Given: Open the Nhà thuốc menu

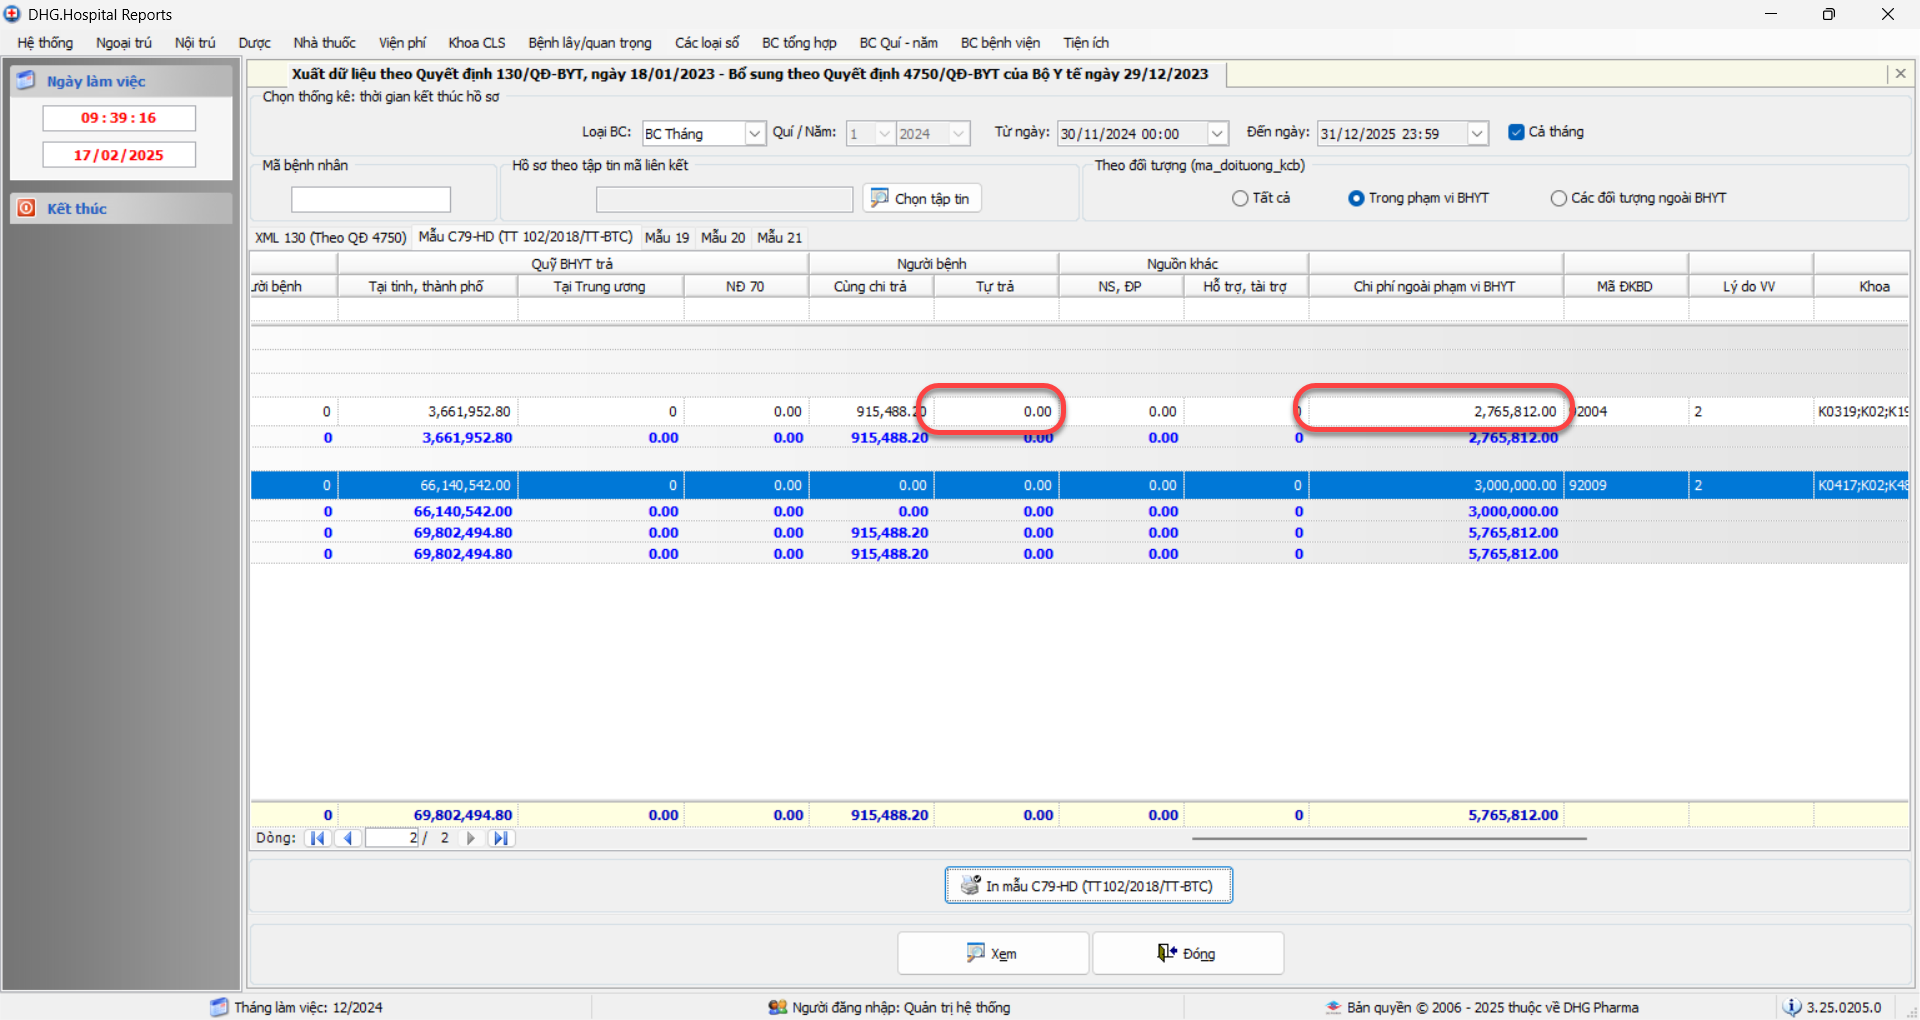Looking at the screenshot, I should tap(324, 43).
